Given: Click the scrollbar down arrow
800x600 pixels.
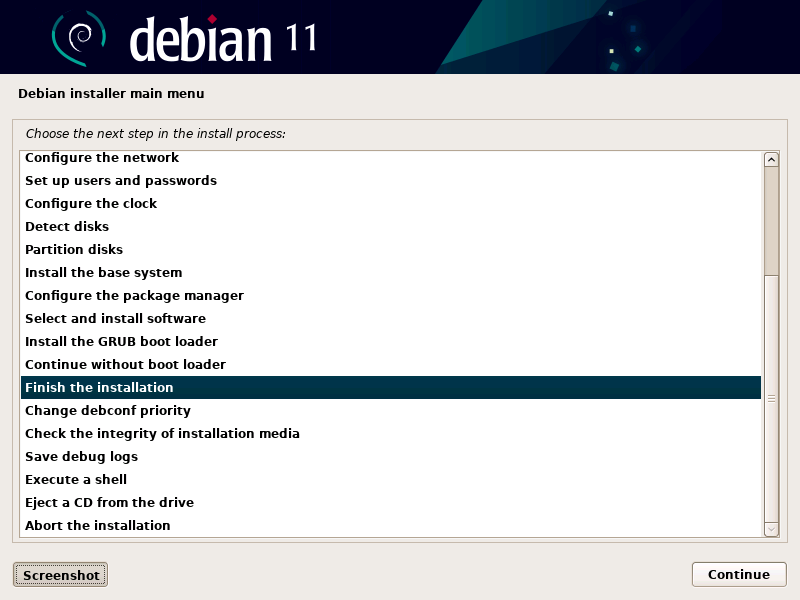Looking at the screenshot, I should 771,530.
